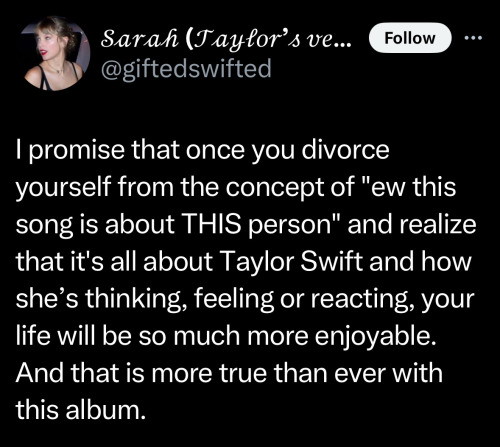Click the word 'yourself' in the tweet
The width and height of the screenshot is (500, 447).
pyautogui.click(x=63, y=187)
